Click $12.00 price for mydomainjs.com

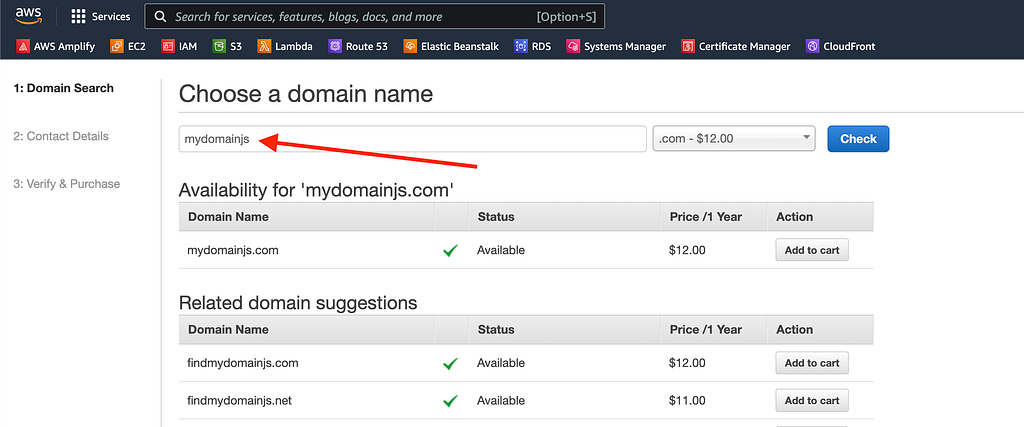(x=687, y=250)
